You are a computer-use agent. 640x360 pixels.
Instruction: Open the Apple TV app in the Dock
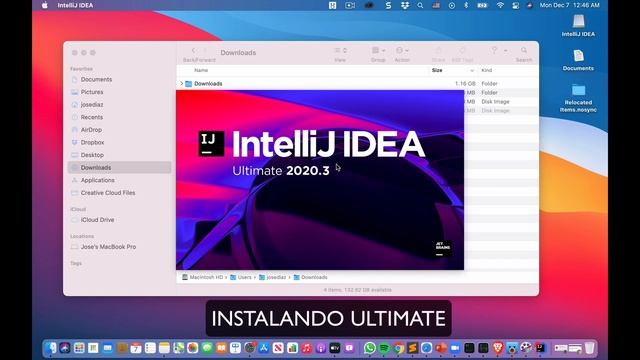pos(335,348)
